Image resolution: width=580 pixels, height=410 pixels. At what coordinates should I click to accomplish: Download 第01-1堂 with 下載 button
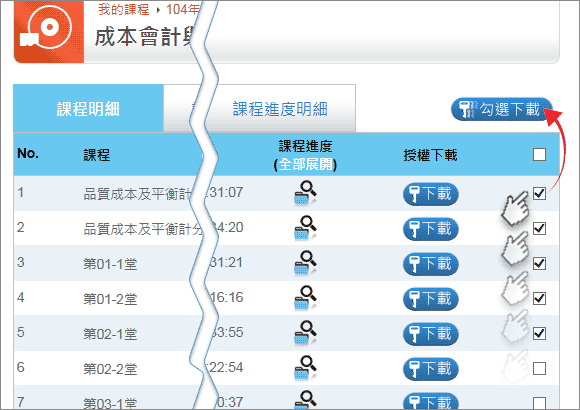(431, 264)
